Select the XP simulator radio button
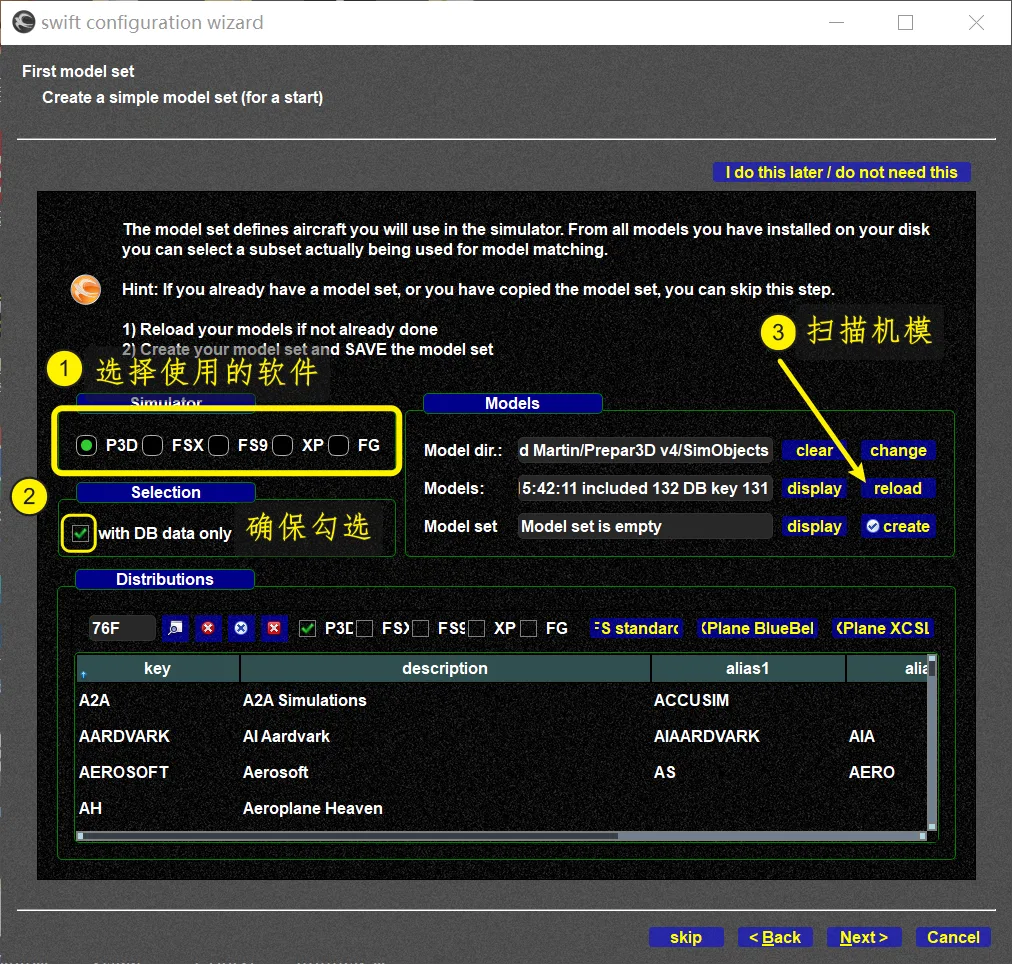Viewport: 1012px width, 964px height. point(283,445)
